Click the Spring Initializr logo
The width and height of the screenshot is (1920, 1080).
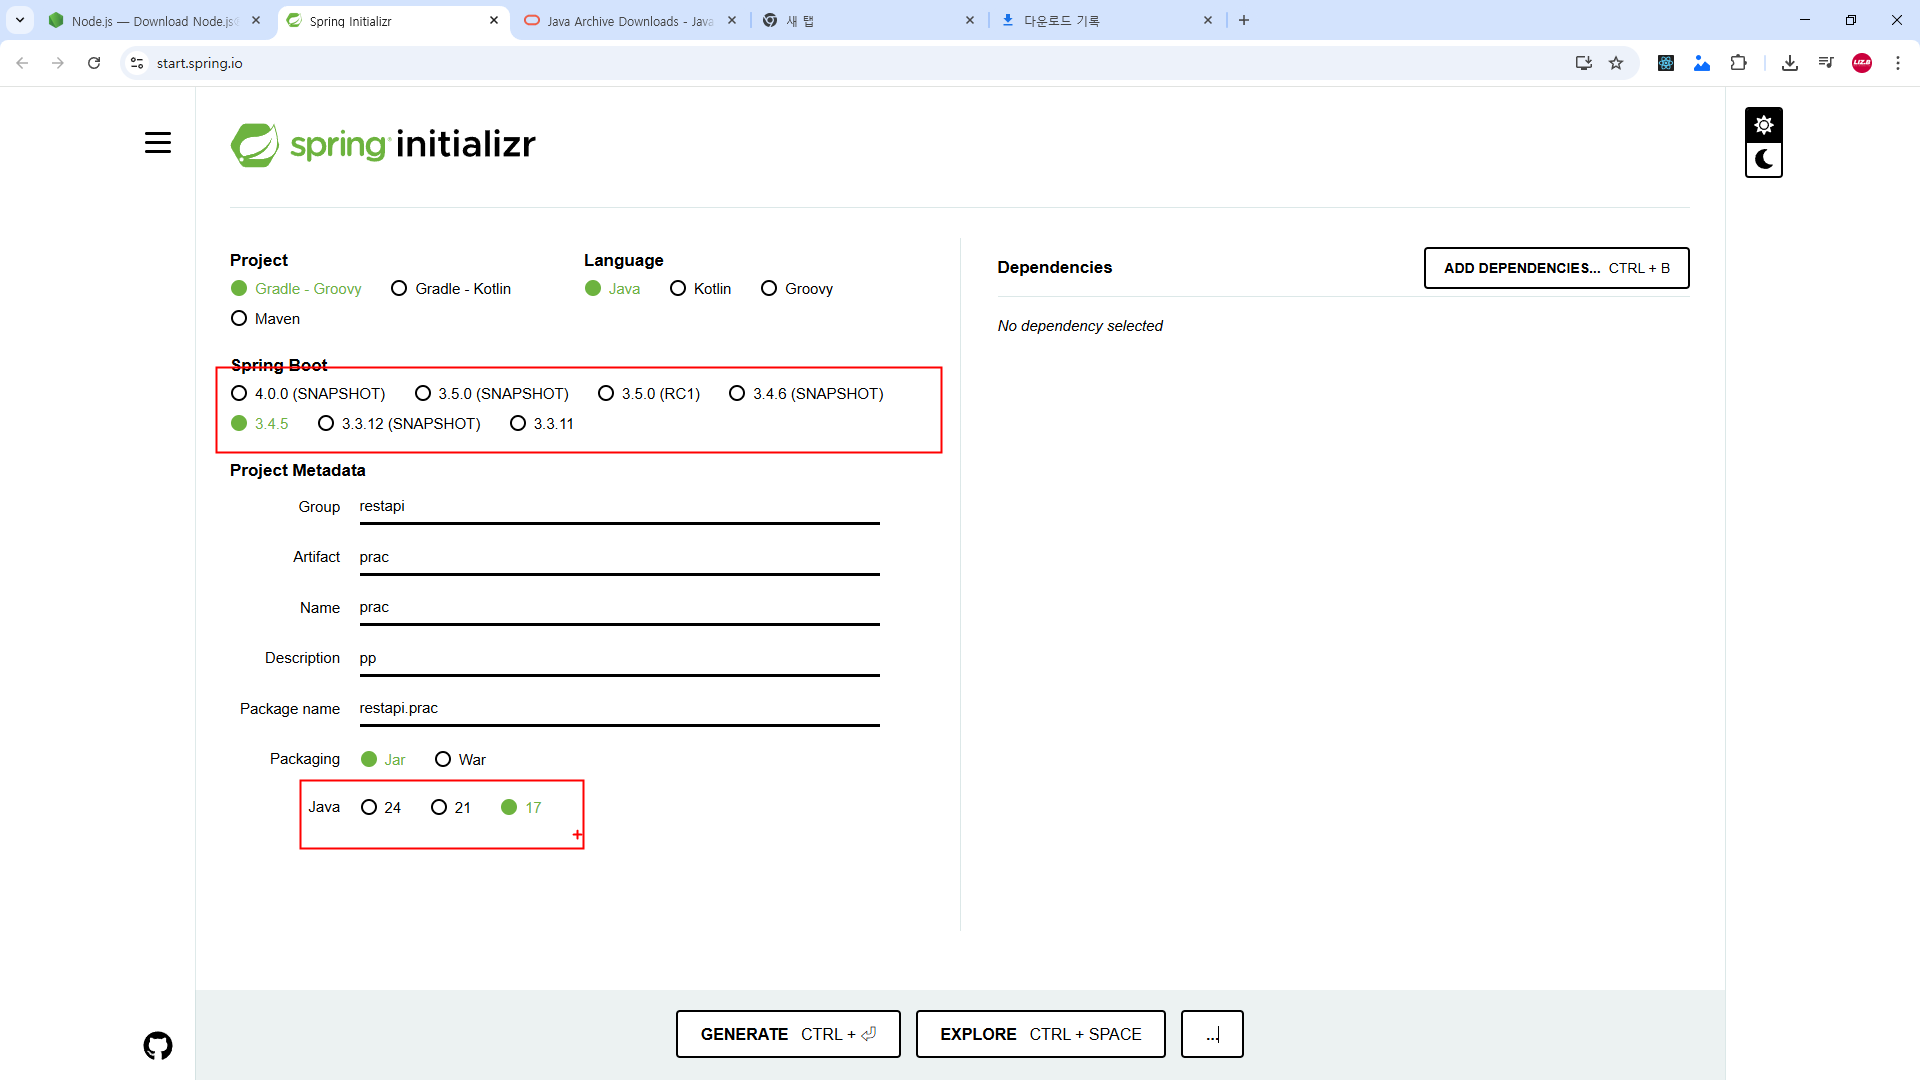pos(383,145)
